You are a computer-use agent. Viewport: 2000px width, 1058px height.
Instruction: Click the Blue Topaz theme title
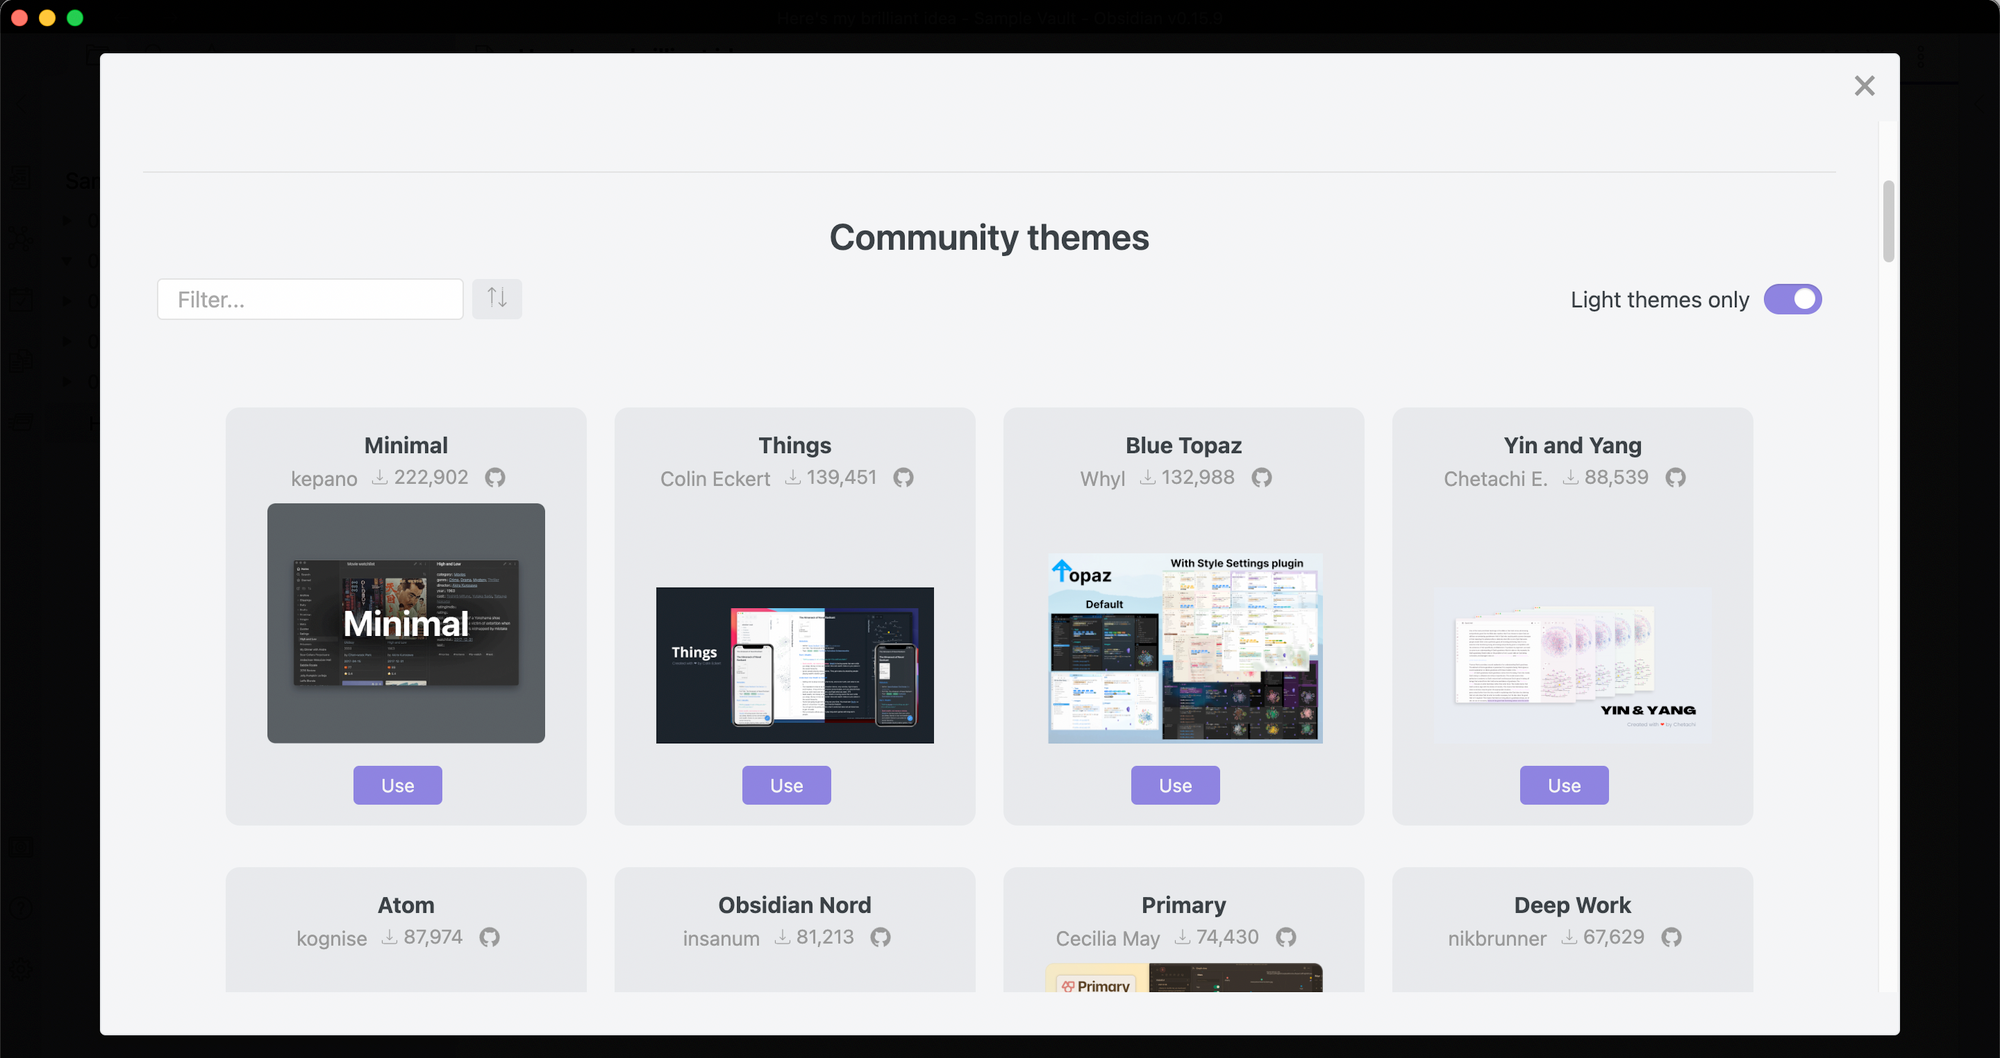click(x=1184, y=445)
